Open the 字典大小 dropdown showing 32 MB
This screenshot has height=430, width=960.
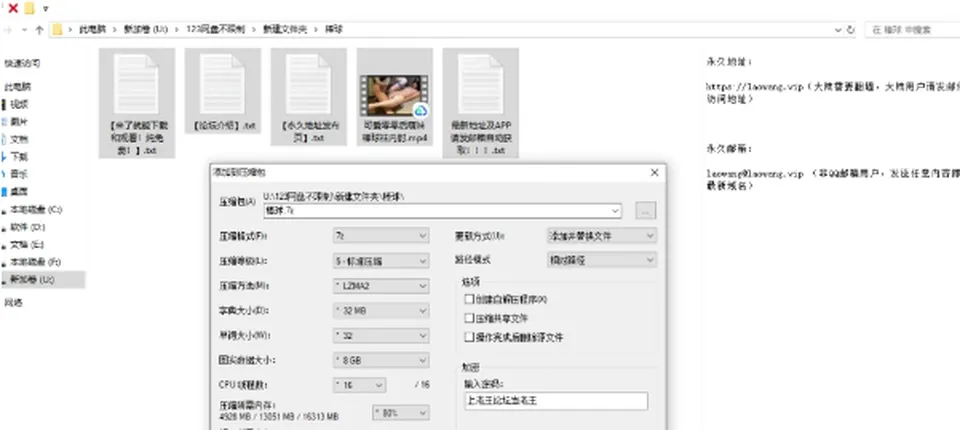(381, 311)
